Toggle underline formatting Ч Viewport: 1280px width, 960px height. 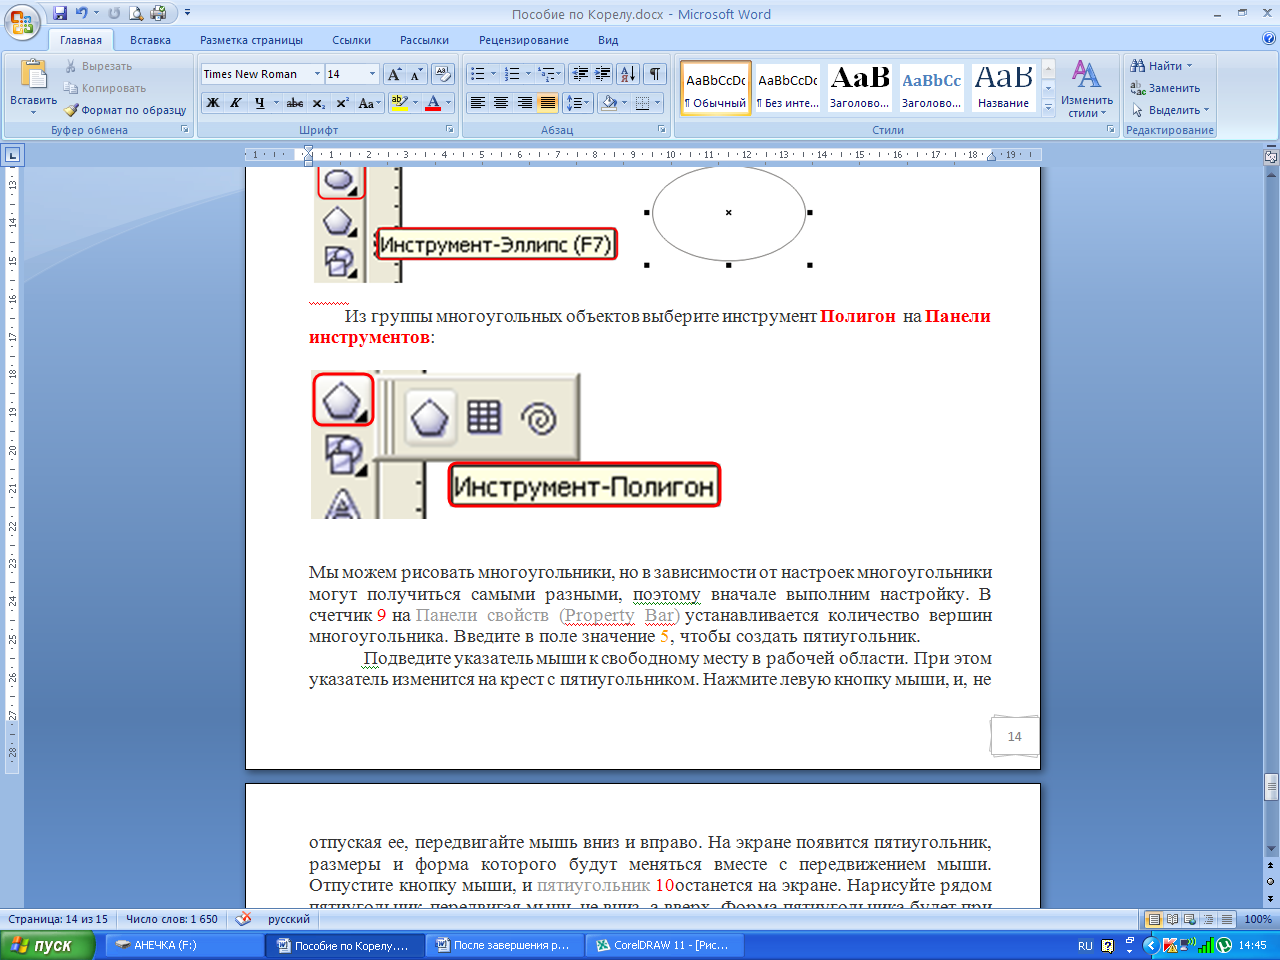click(259, 103)
